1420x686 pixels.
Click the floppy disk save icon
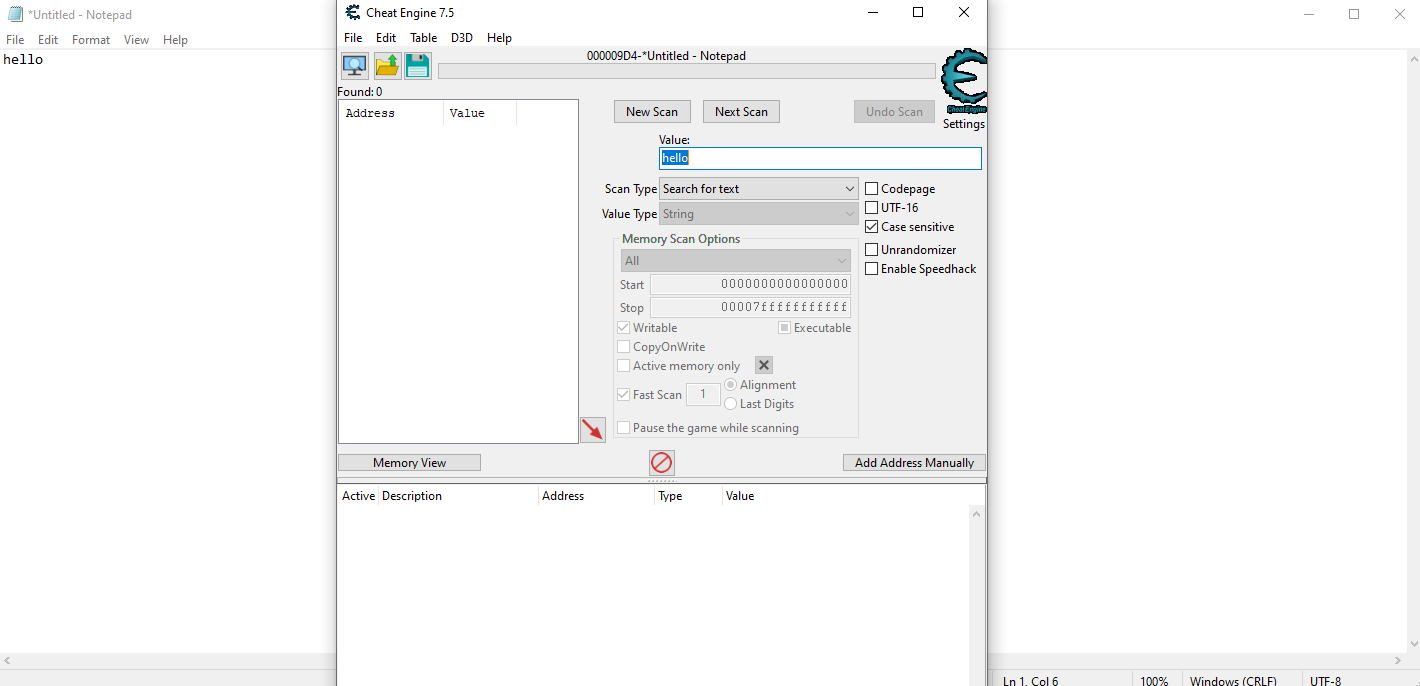click(417, 66)
